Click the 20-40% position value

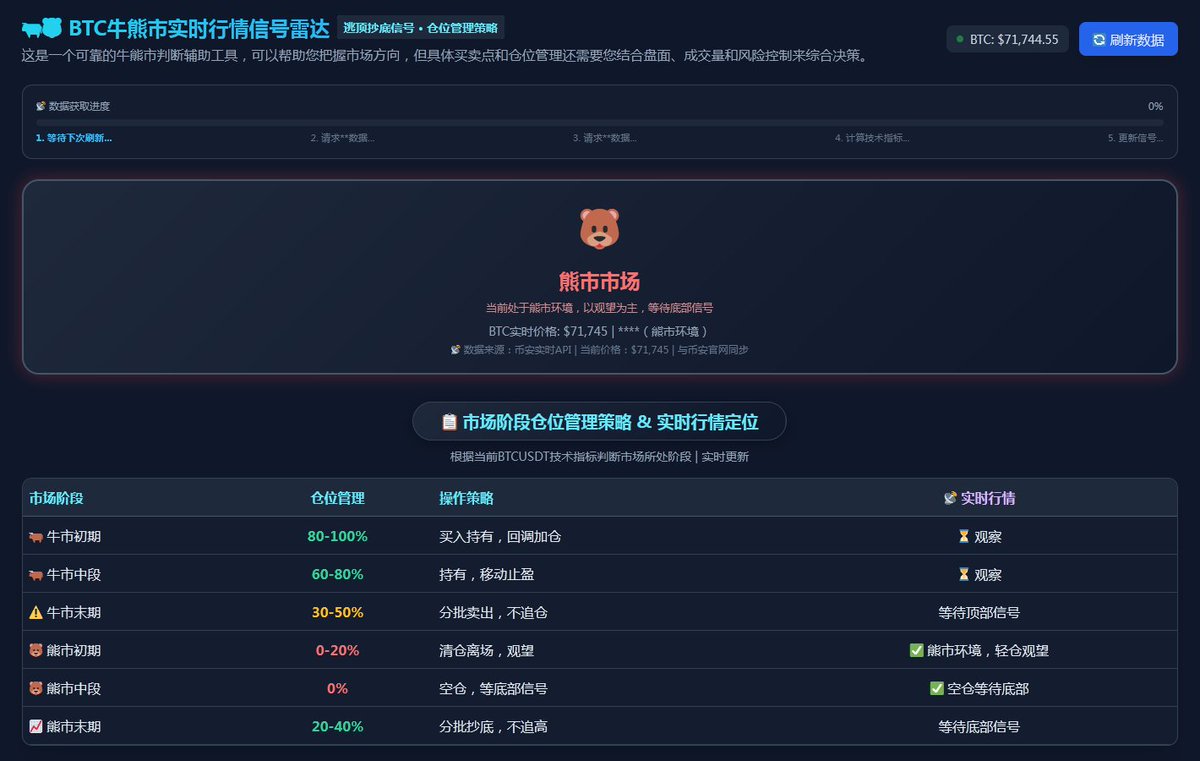click(337, 727)
